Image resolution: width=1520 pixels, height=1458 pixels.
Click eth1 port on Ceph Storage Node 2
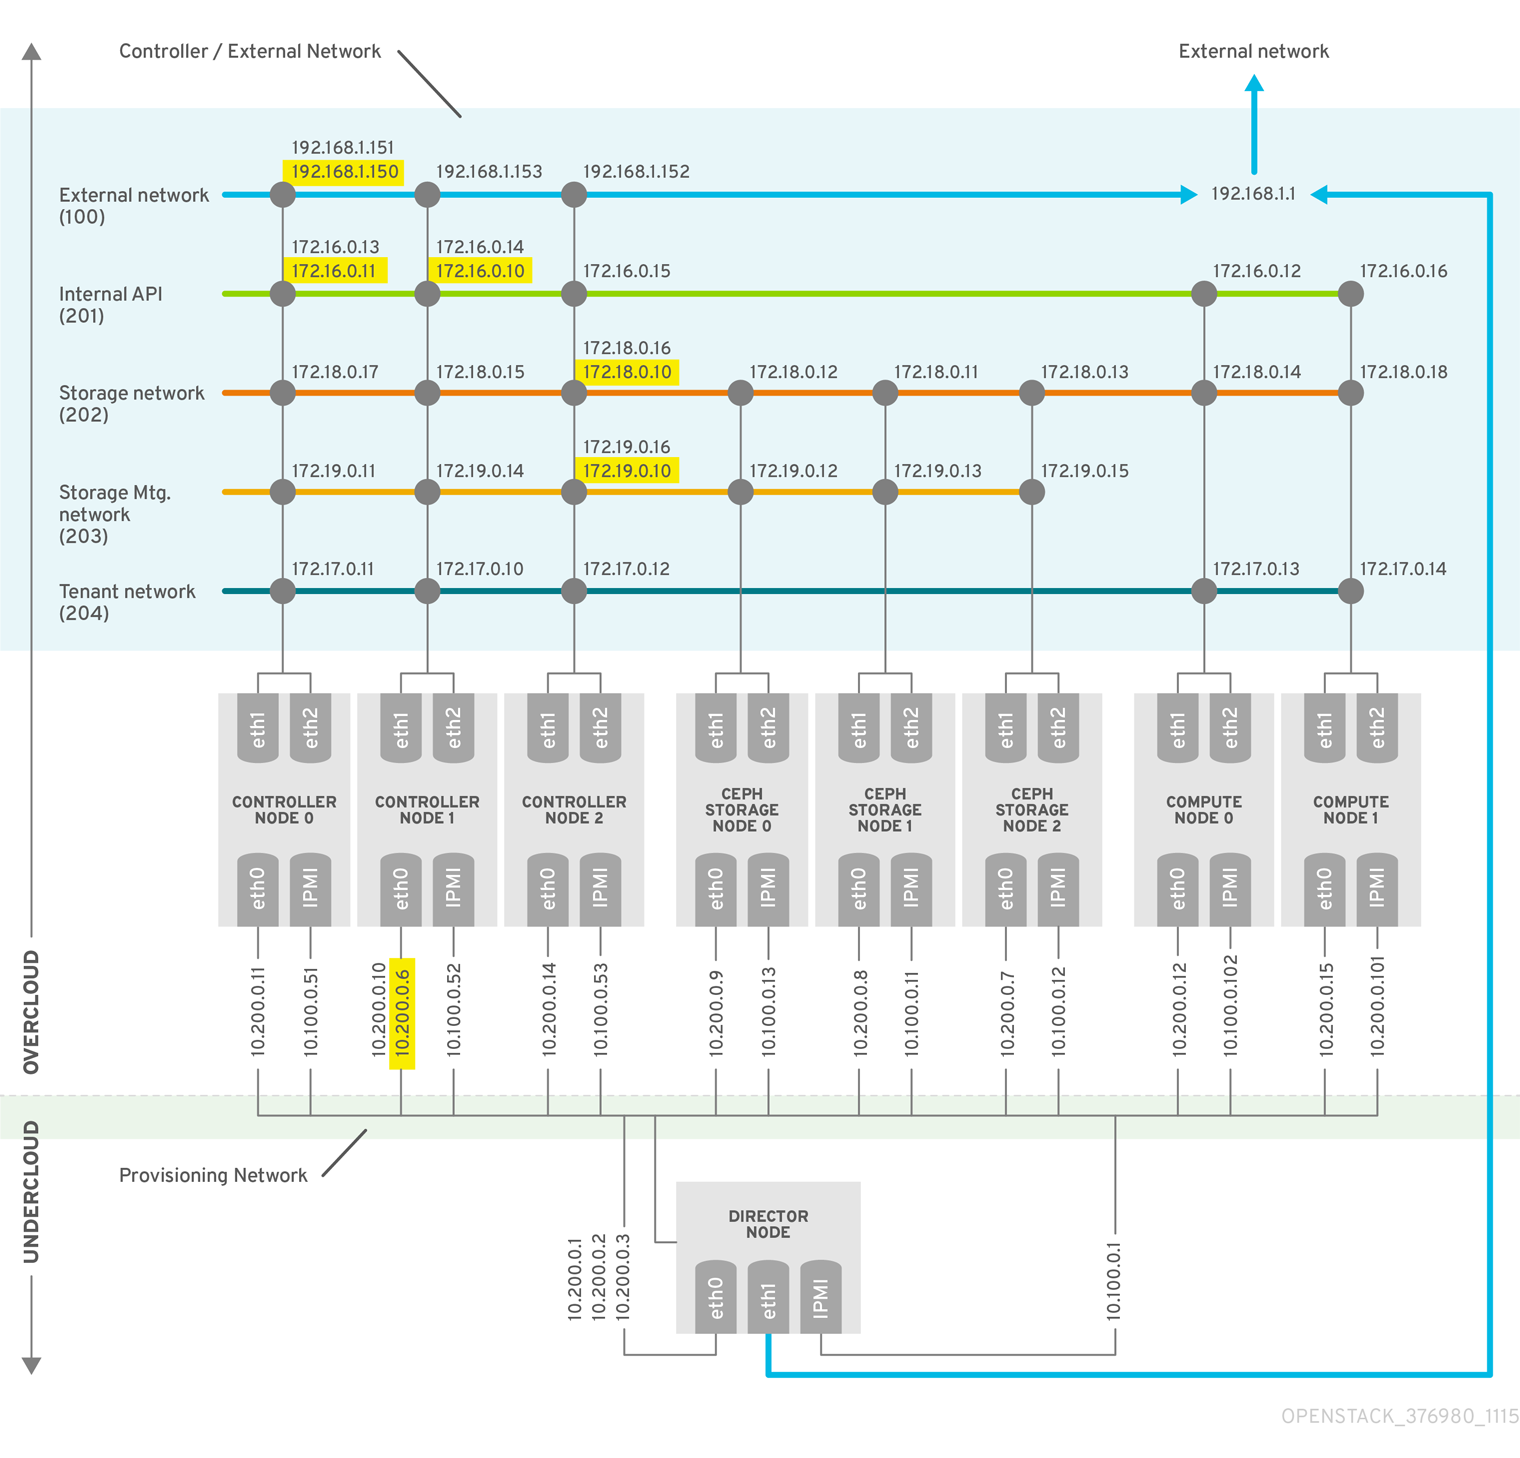[1006, 728]
